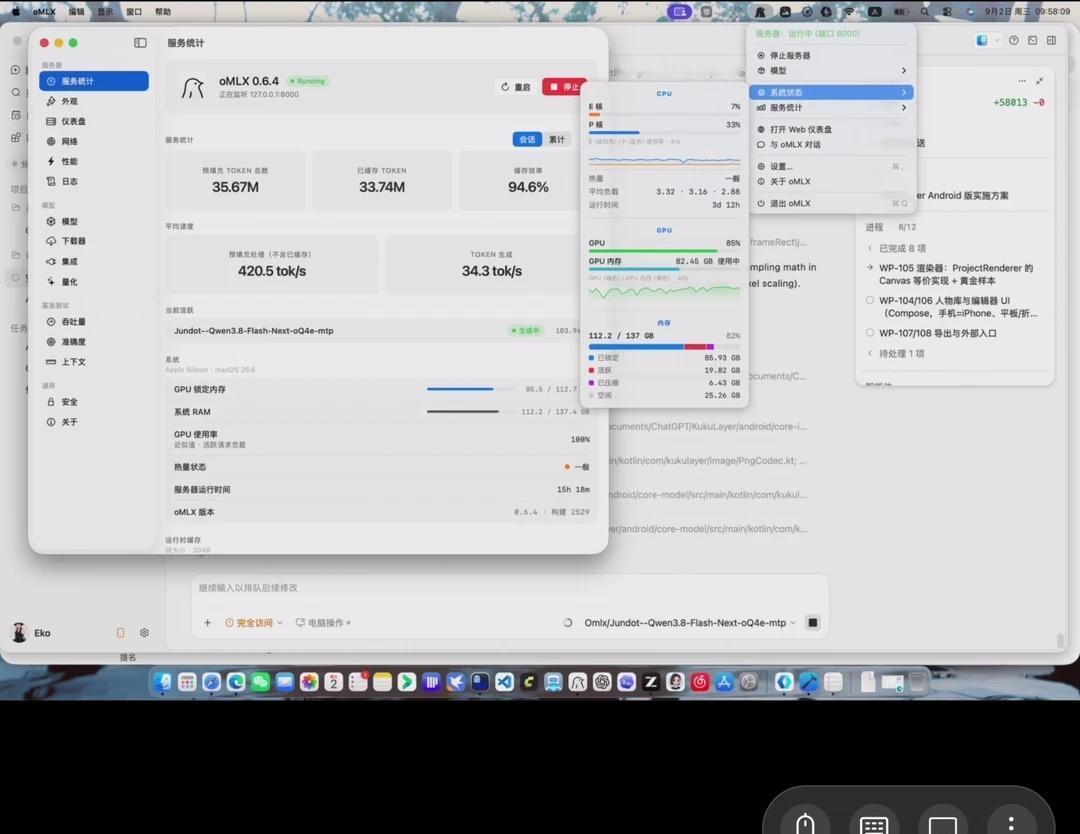Viewport: 1080px width, 834px height.
Task: Open the app picker dropdown in background toolbar
Action: (x=988, y=41)
